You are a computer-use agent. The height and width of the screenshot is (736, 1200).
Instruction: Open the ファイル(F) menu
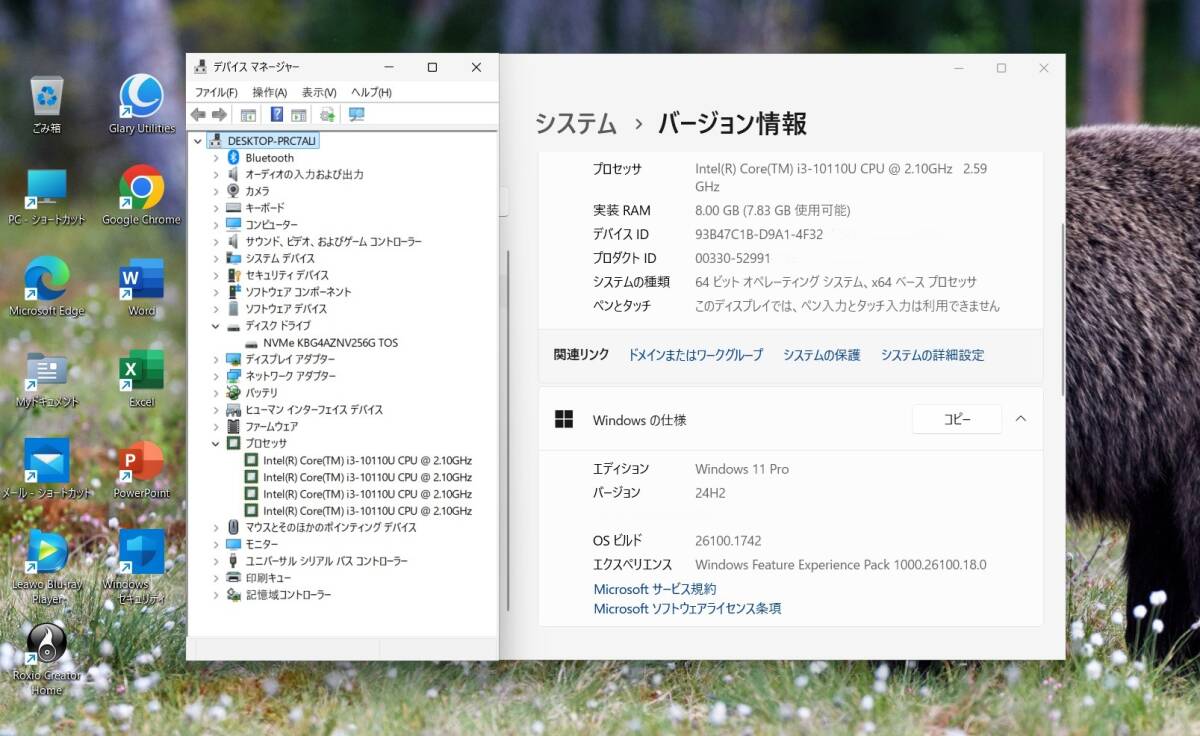pyautogui.click(x=216, y=92)
